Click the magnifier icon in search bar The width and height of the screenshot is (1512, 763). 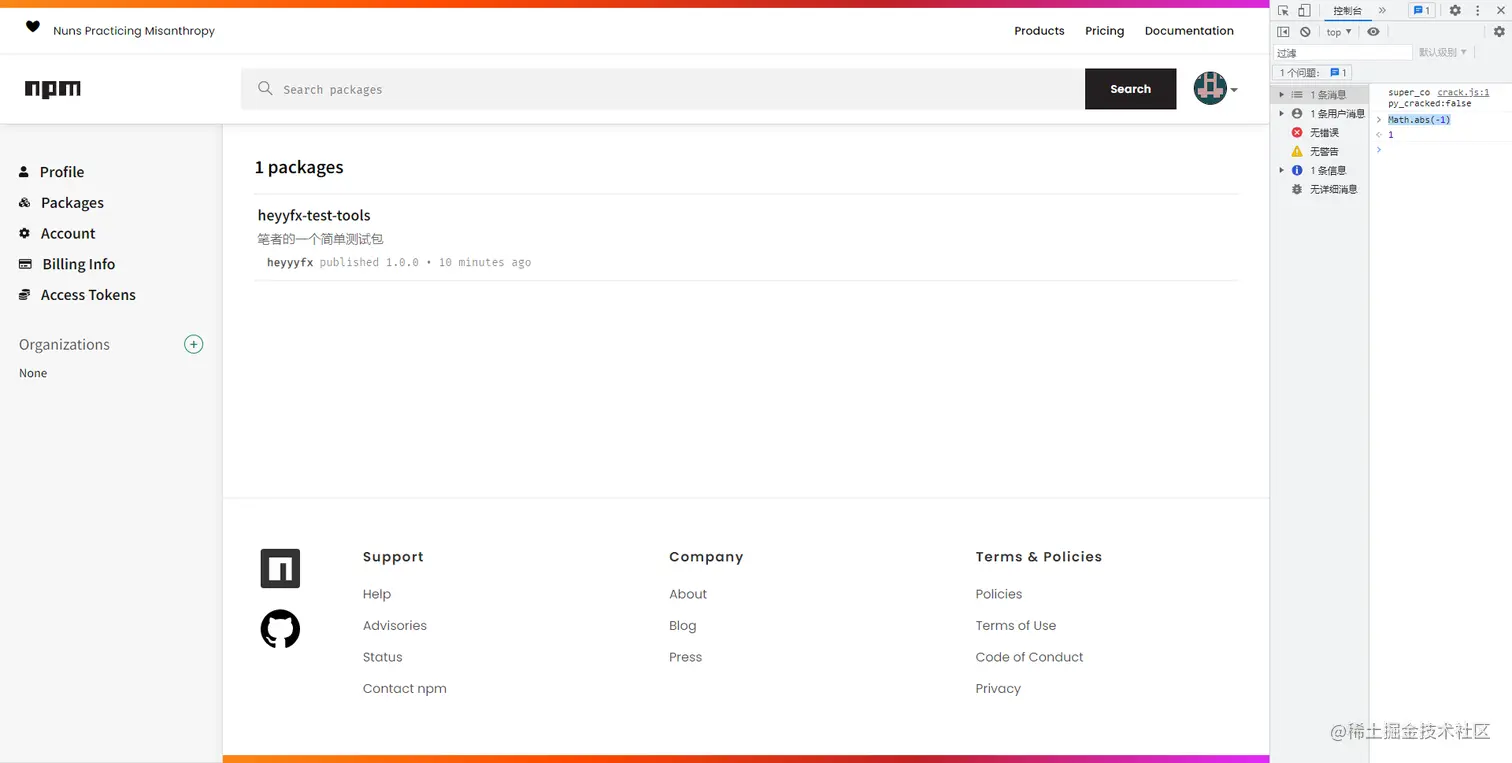[x=265, y=89]
